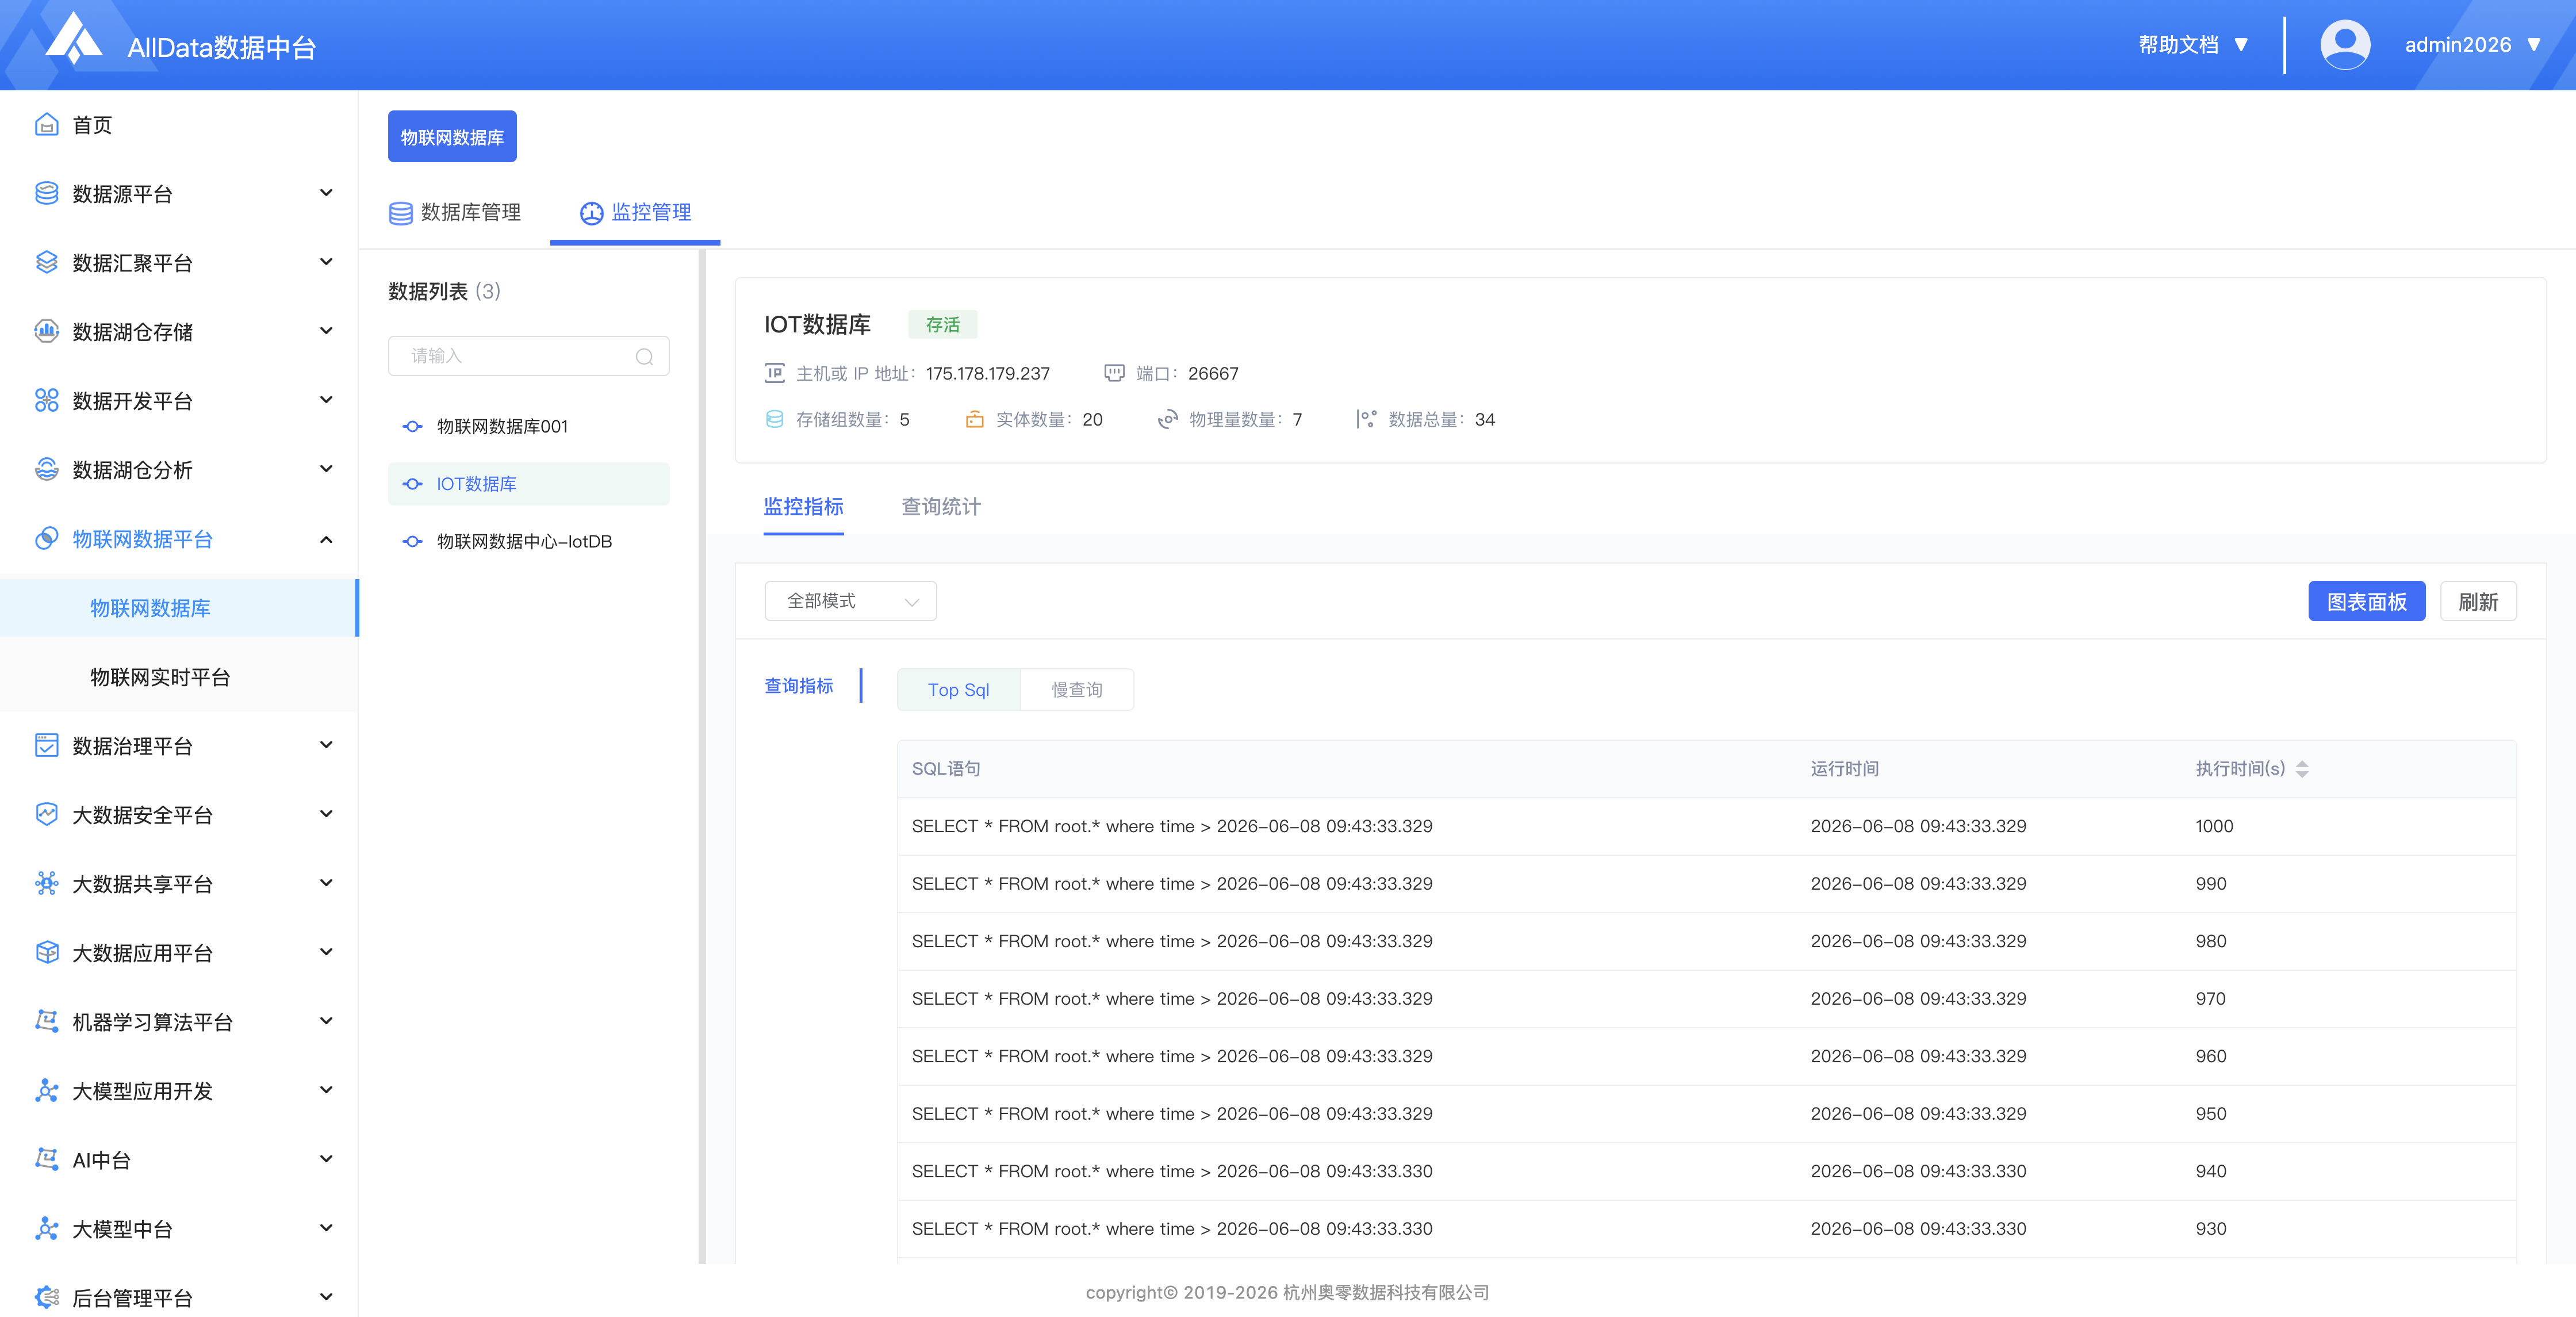
Task: Open the user avatar icon
Action: [2344, 45]
